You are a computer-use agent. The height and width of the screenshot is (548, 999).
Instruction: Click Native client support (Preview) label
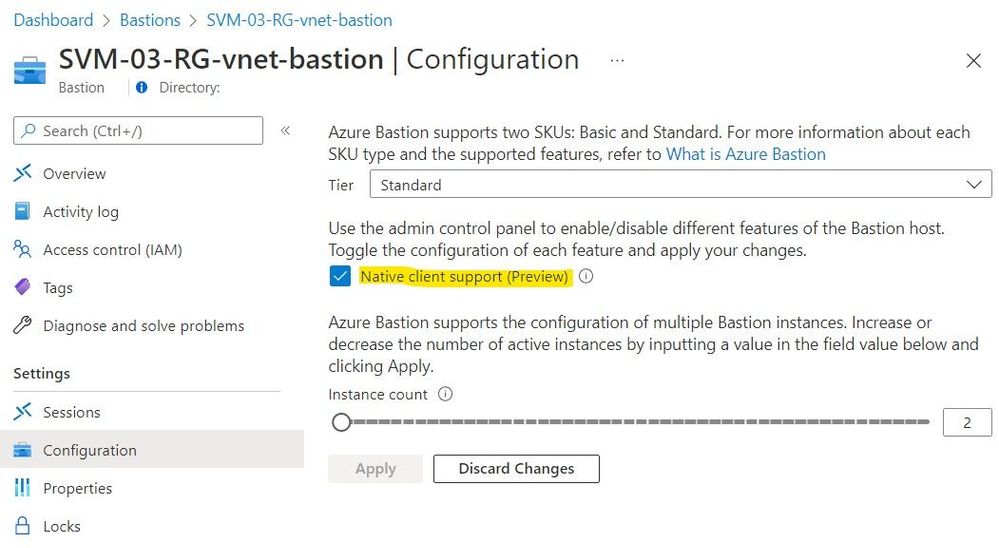[x=464, y=277]
